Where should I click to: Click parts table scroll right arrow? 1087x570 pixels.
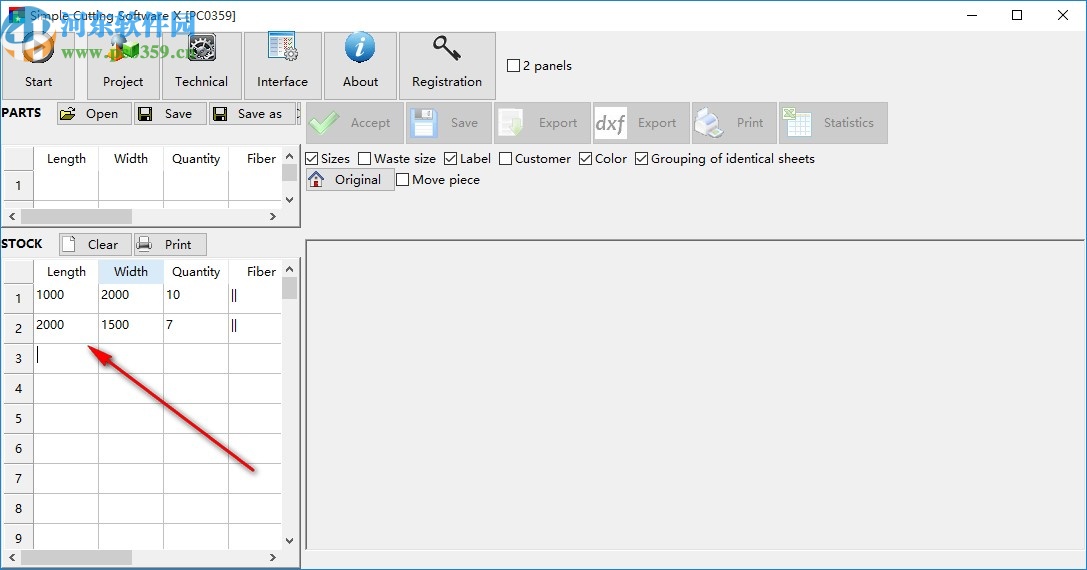coord(273,216)
